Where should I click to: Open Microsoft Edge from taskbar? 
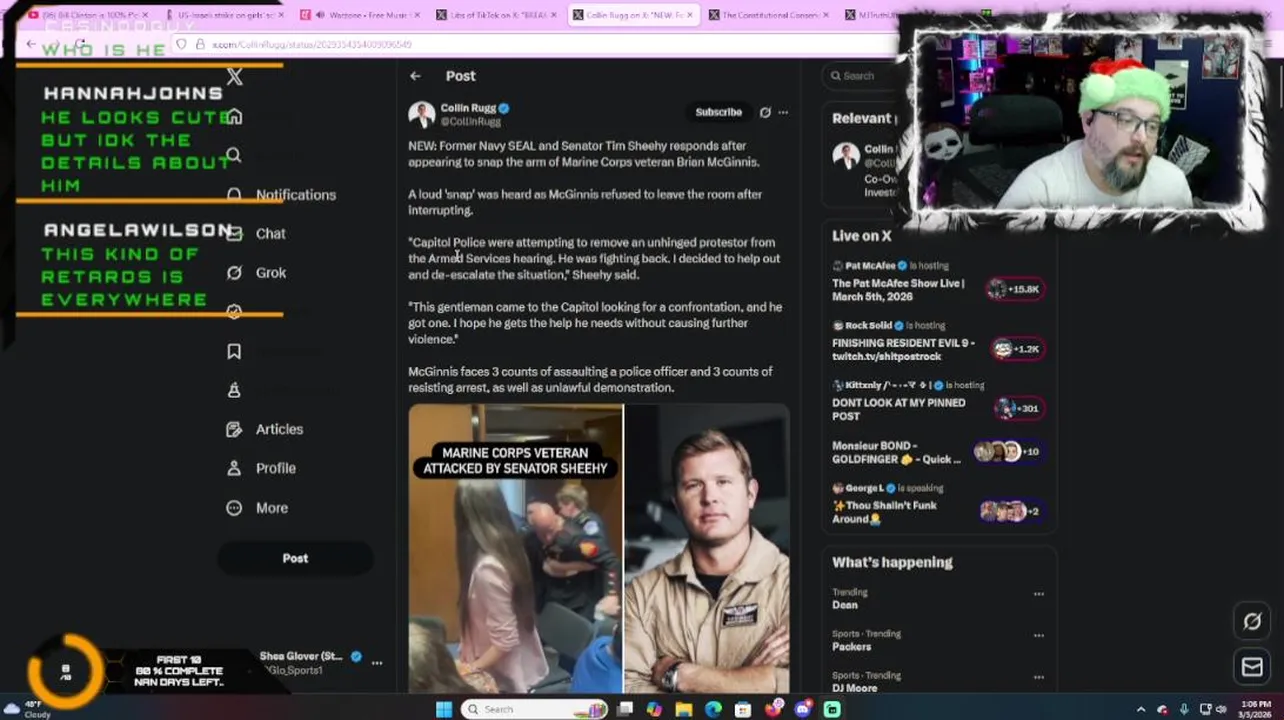point(713,710)
